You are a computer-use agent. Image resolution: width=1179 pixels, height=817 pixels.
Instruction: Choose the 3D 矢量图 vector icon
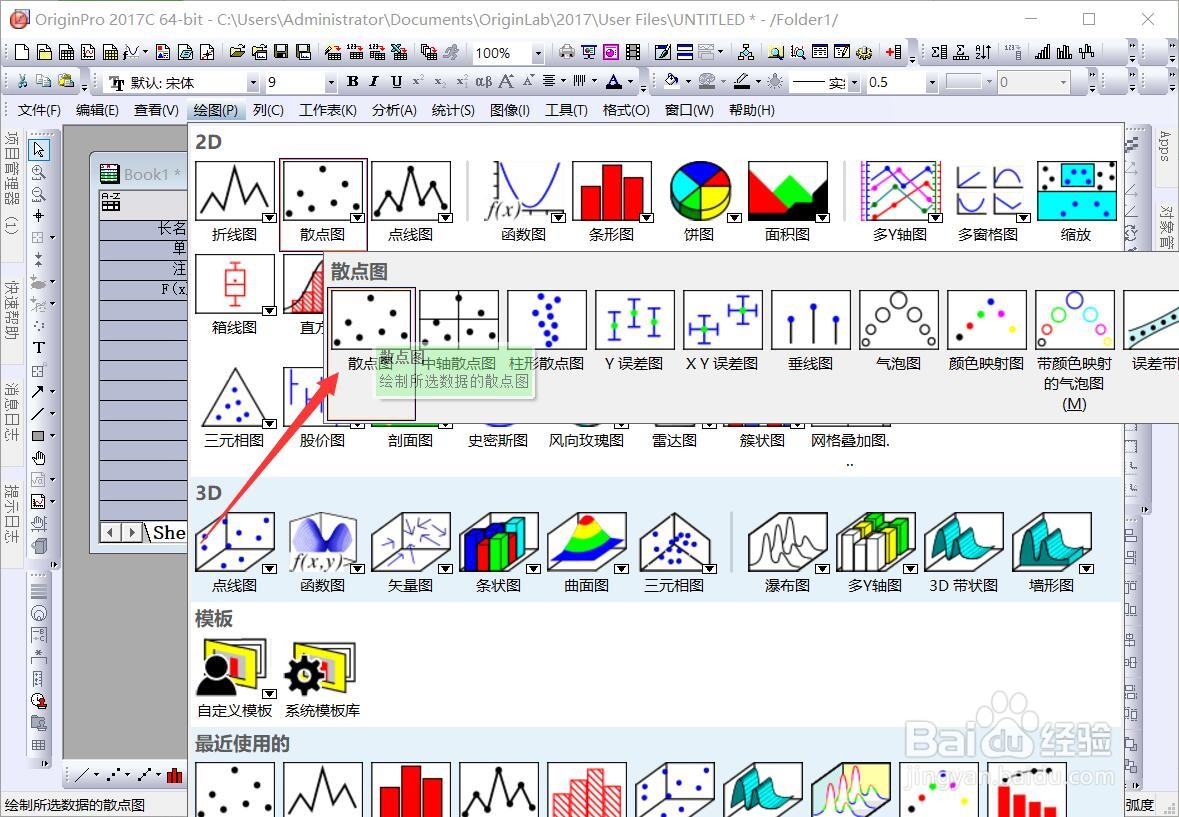pos(411,543)
